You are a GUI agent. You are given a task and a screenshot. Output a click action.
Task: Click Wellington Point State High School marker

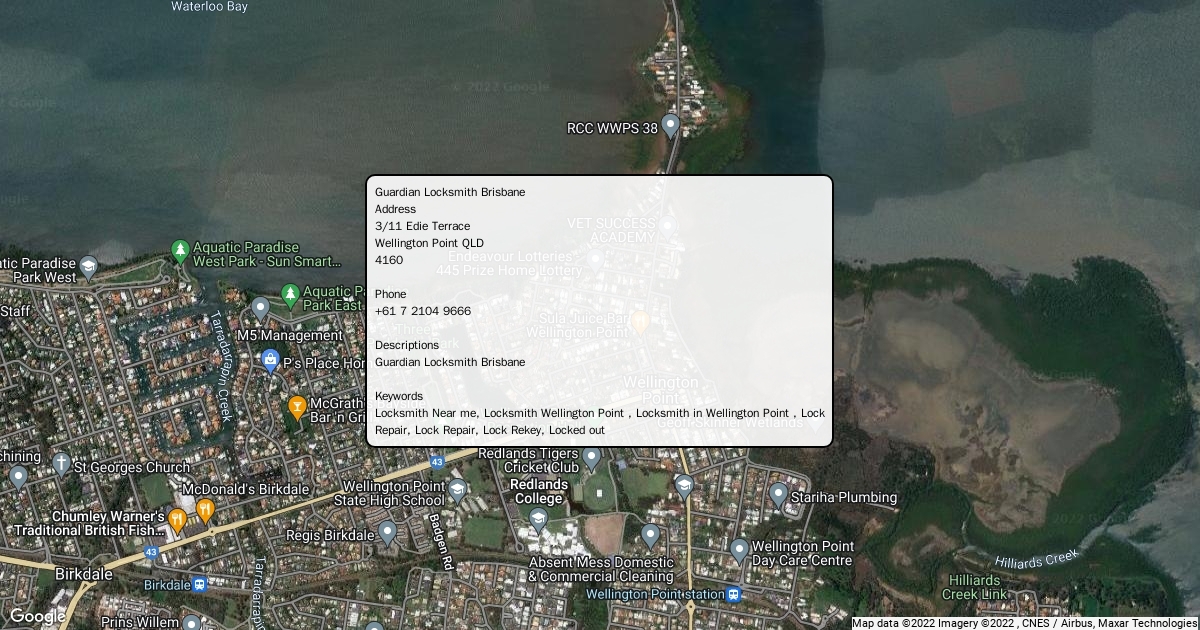point(457,490)
